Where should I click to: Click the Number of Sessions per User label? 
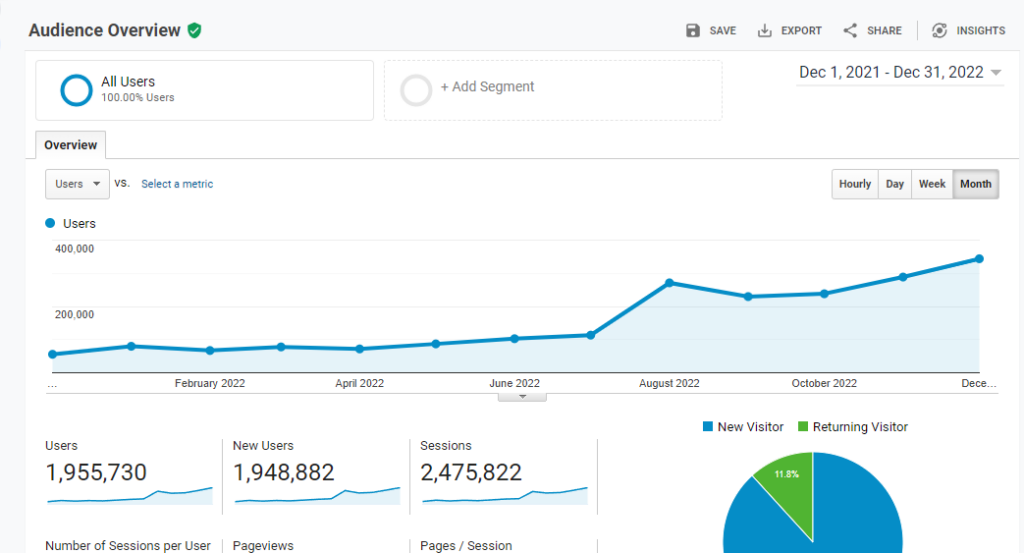[128, 546]
